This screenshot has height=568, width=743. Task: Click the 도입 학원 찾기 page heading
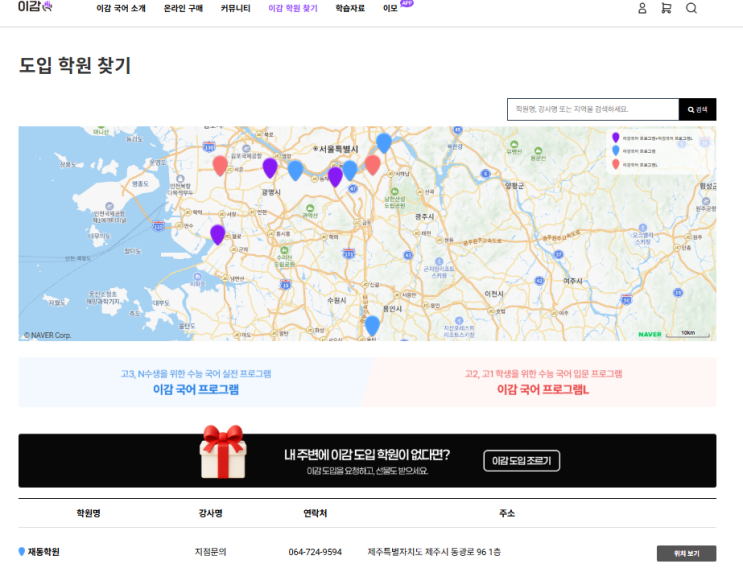tap(74, 65)
